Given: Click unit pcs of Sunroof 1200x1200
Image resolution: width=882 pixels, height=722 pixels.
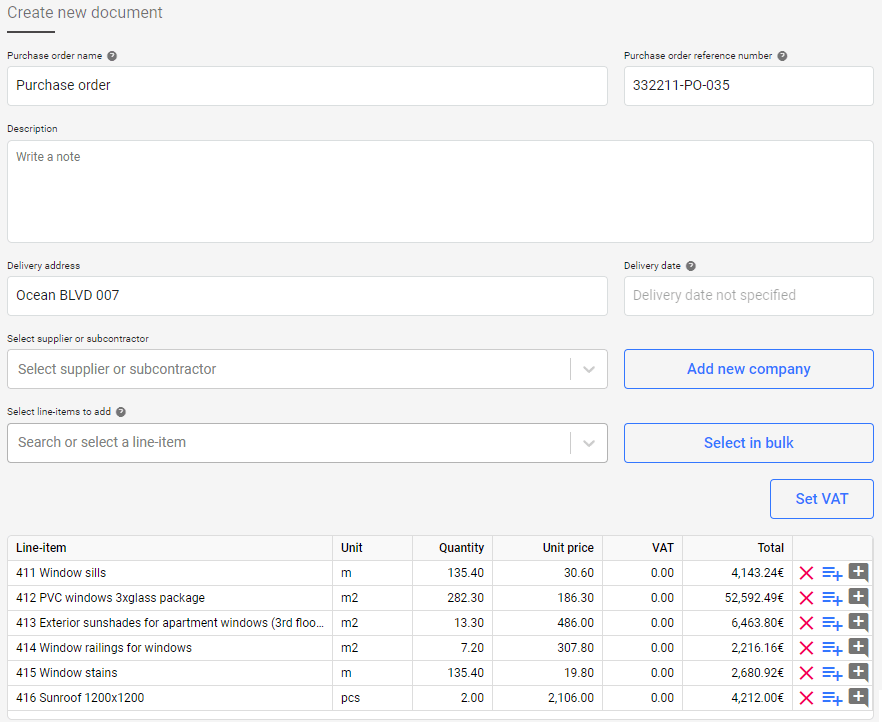Looking at the screenshot, I should tap(350, 698).
